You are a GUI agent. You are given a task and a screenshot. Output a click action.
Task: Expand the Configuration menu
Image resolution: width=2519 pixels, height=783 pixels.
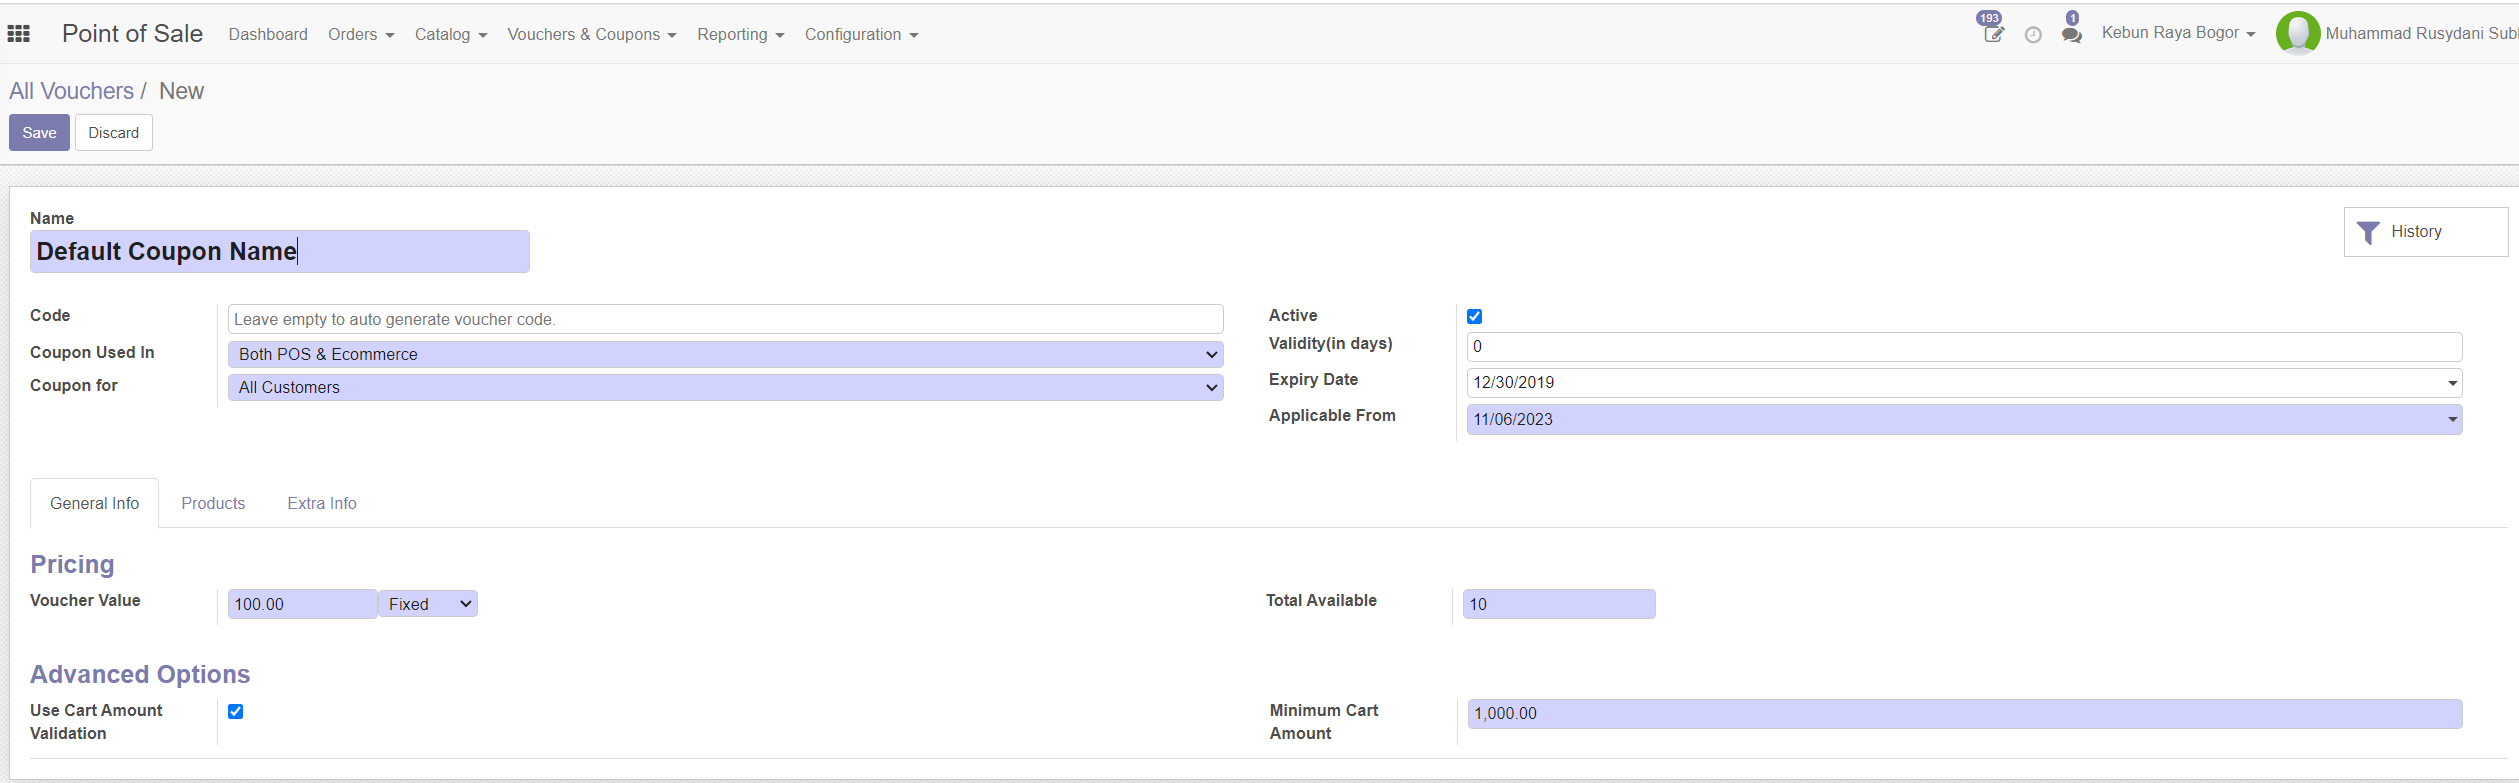tap(861, 35)
